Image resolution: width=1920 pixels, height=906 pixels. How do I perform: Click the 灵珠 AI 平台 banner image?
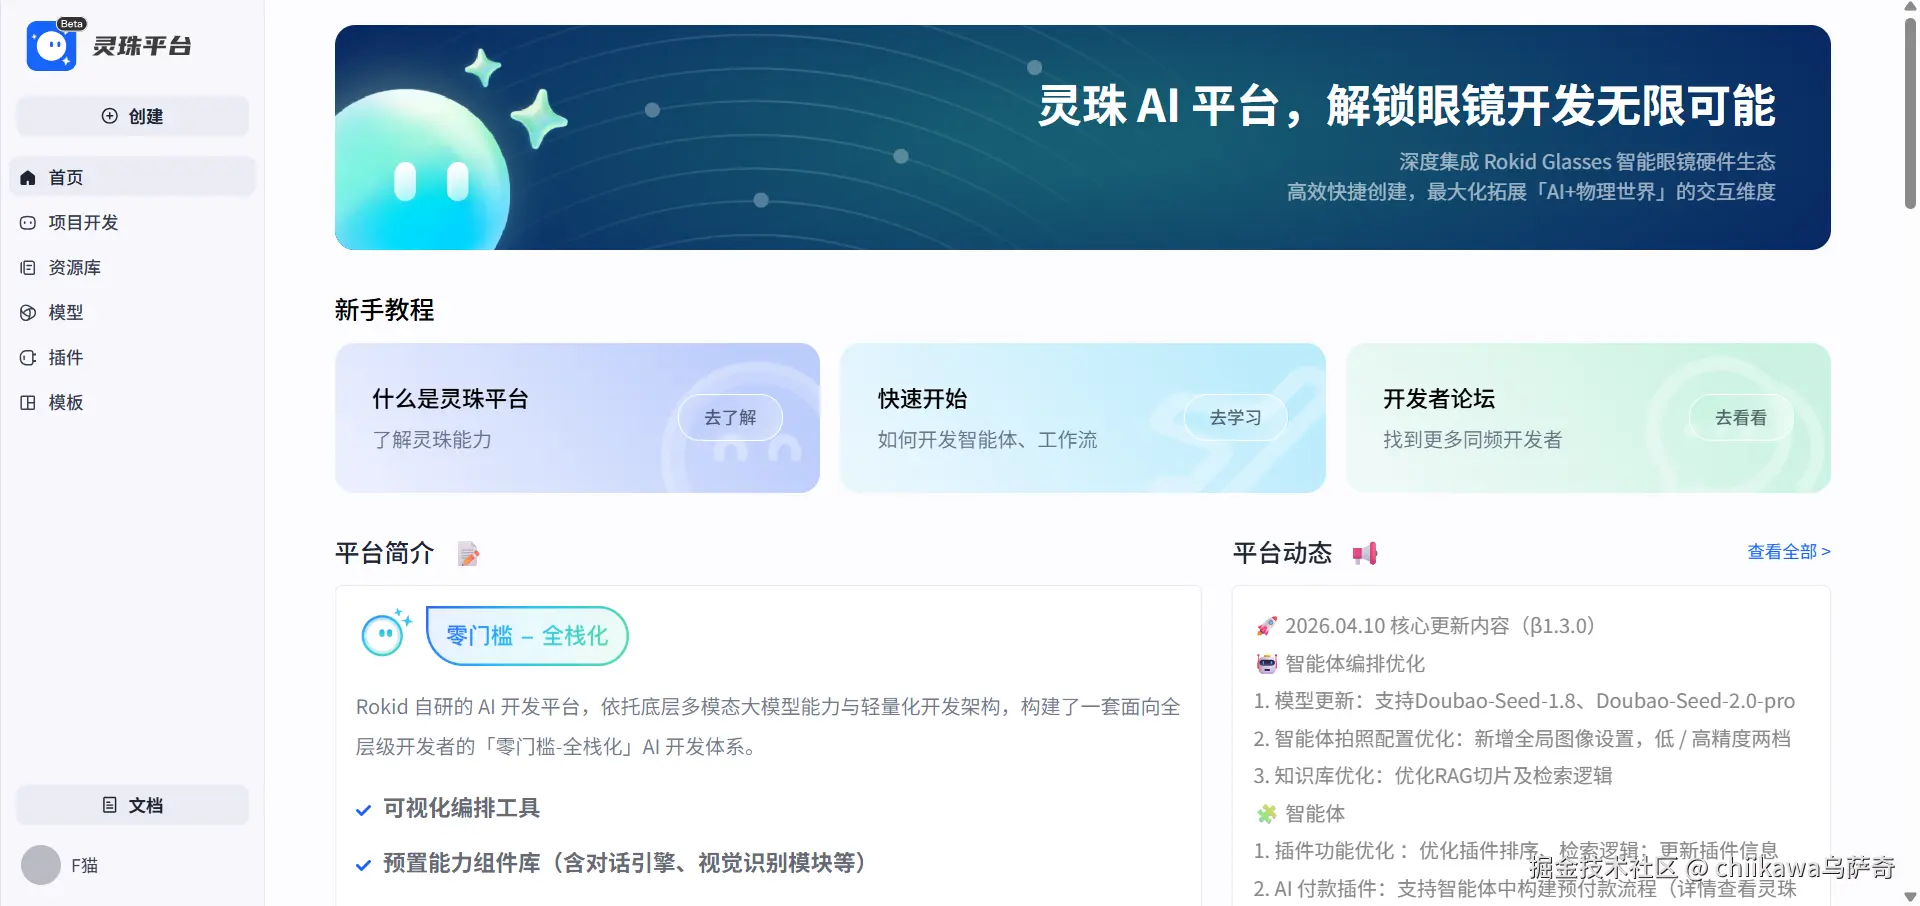tap(1082, 137)
